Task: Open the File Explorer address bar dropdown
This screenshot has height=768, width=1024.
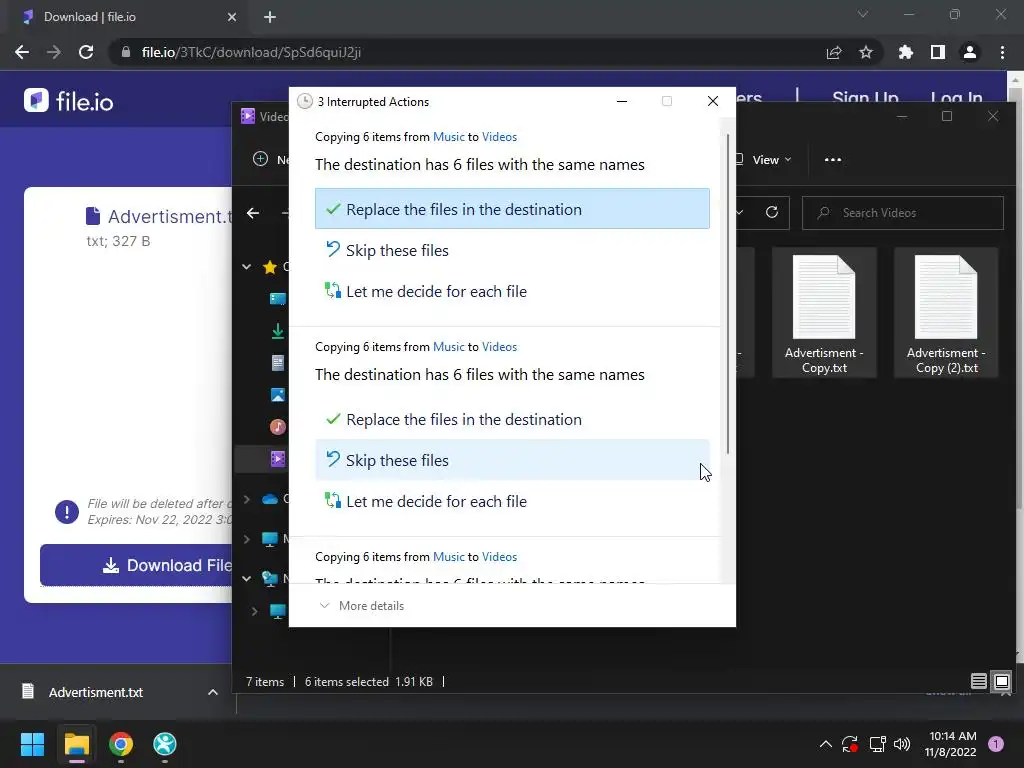Action: coord(740,212)
